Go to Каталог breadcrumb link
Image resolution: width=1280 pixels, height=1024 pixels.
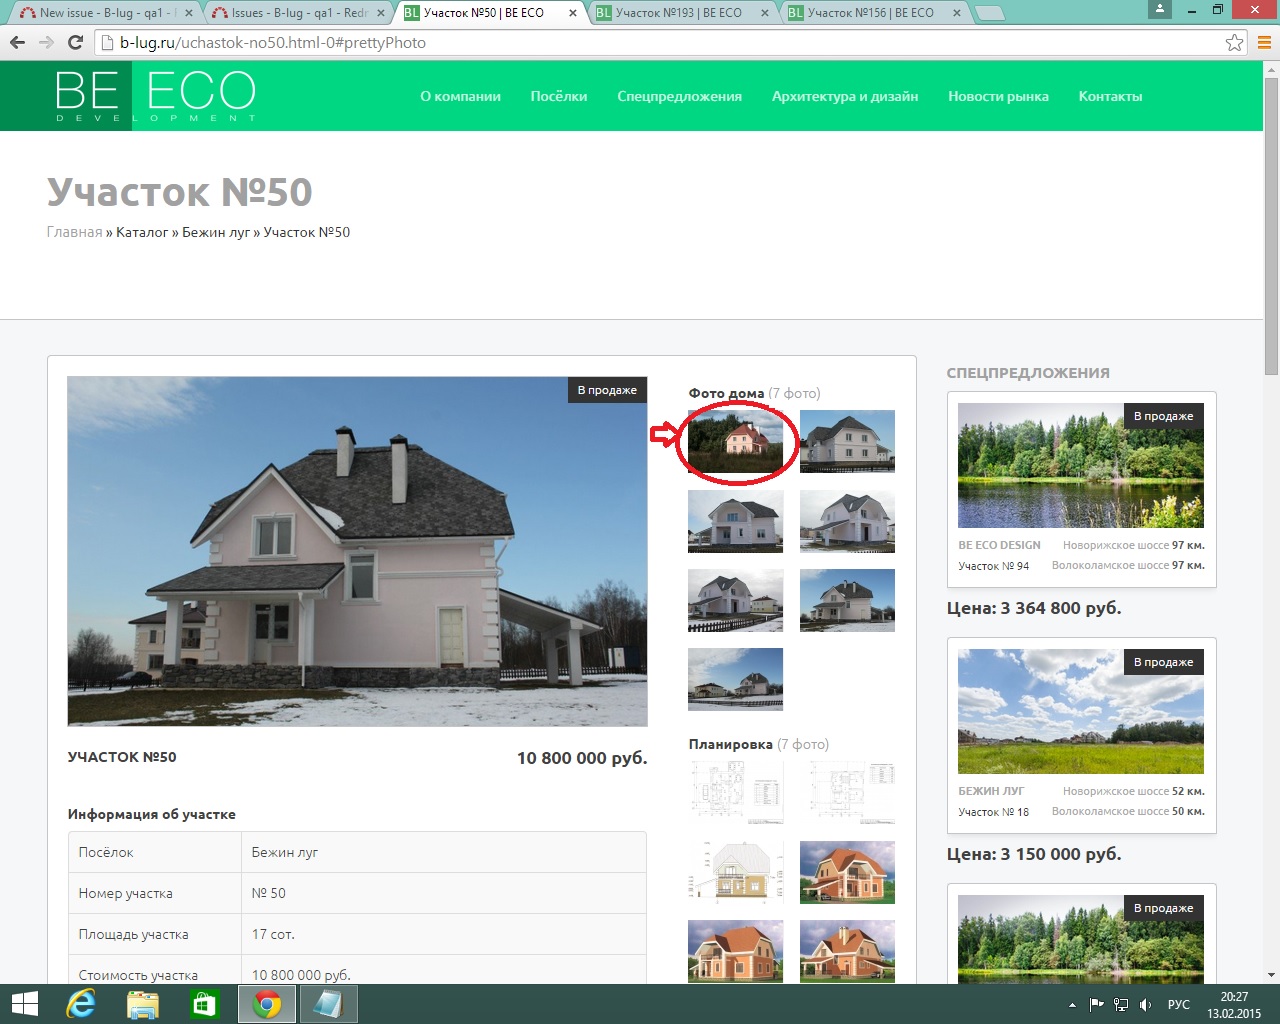click(142, 232)
